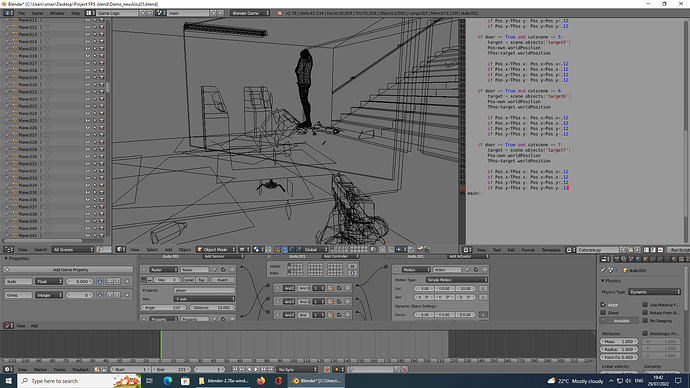Open the Physics Type Dynamic dropdown
Viewport: 690px width, 388px height.
click(654, 292)
